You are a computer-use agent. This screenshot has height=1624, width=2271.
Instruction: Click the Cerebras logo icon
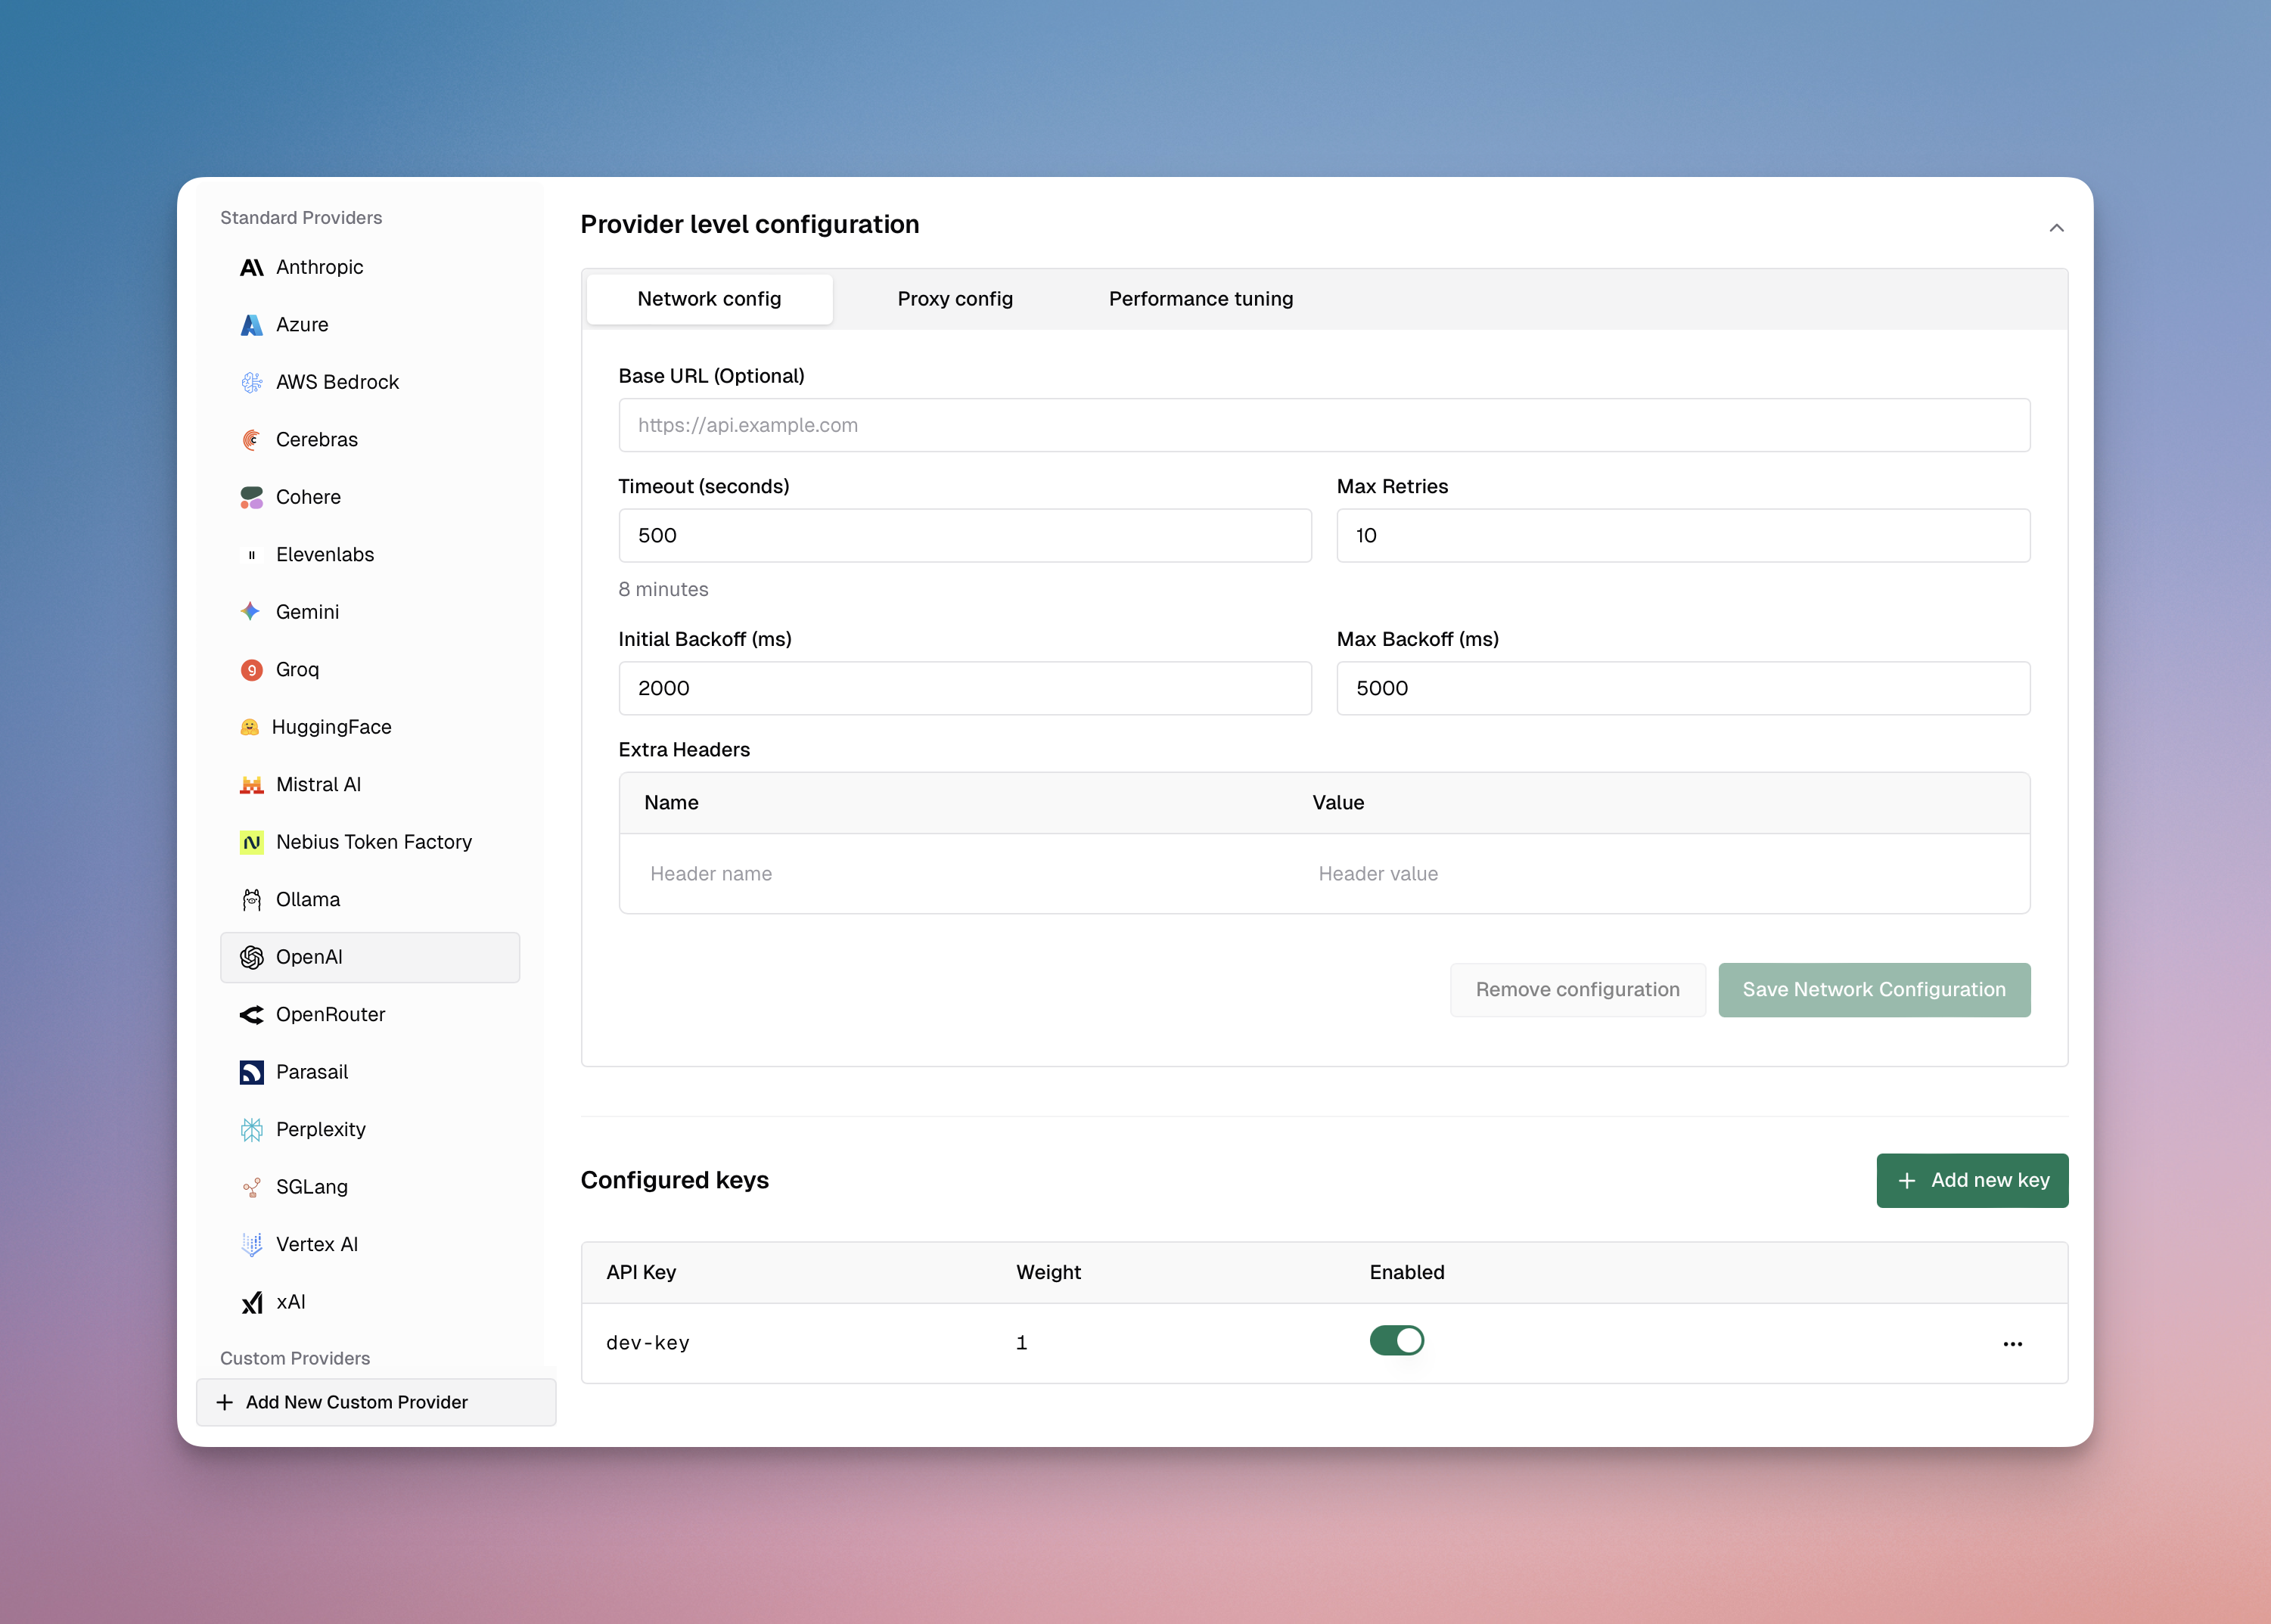coord(251,440)
